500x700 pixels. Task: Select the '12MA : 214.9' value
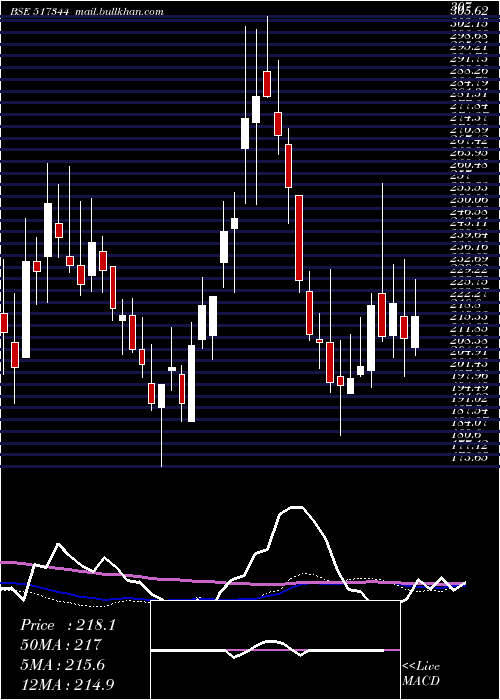(x=67, y=684)
